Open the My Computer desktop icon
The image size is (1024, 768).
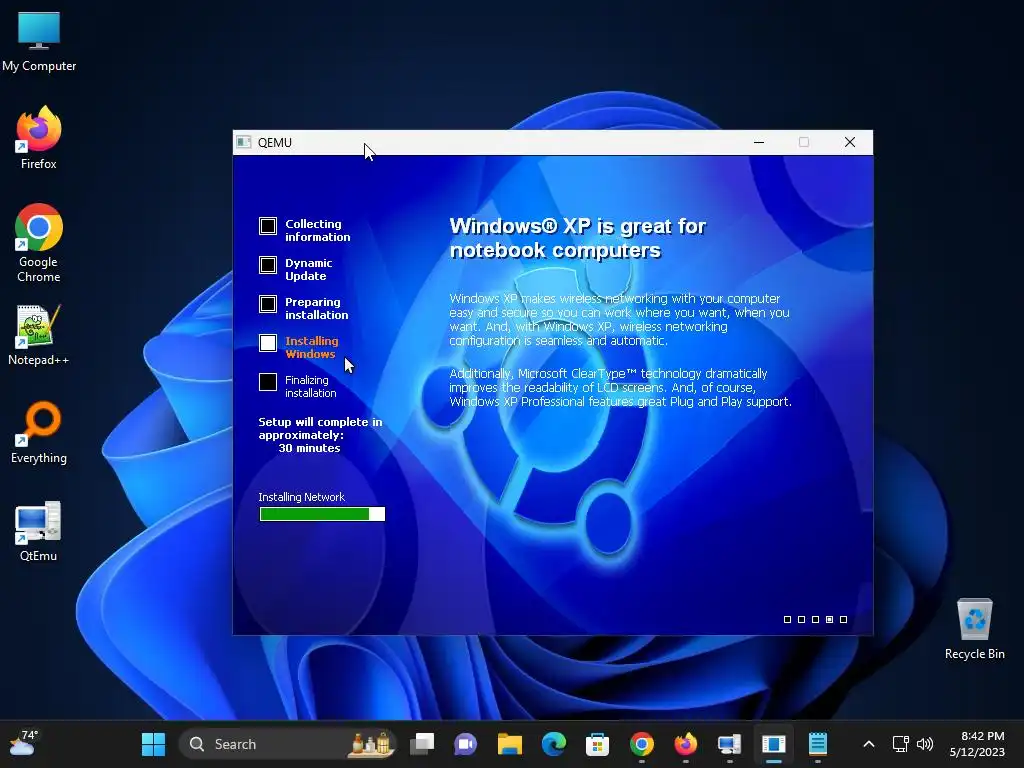click(x=39, y=41)
